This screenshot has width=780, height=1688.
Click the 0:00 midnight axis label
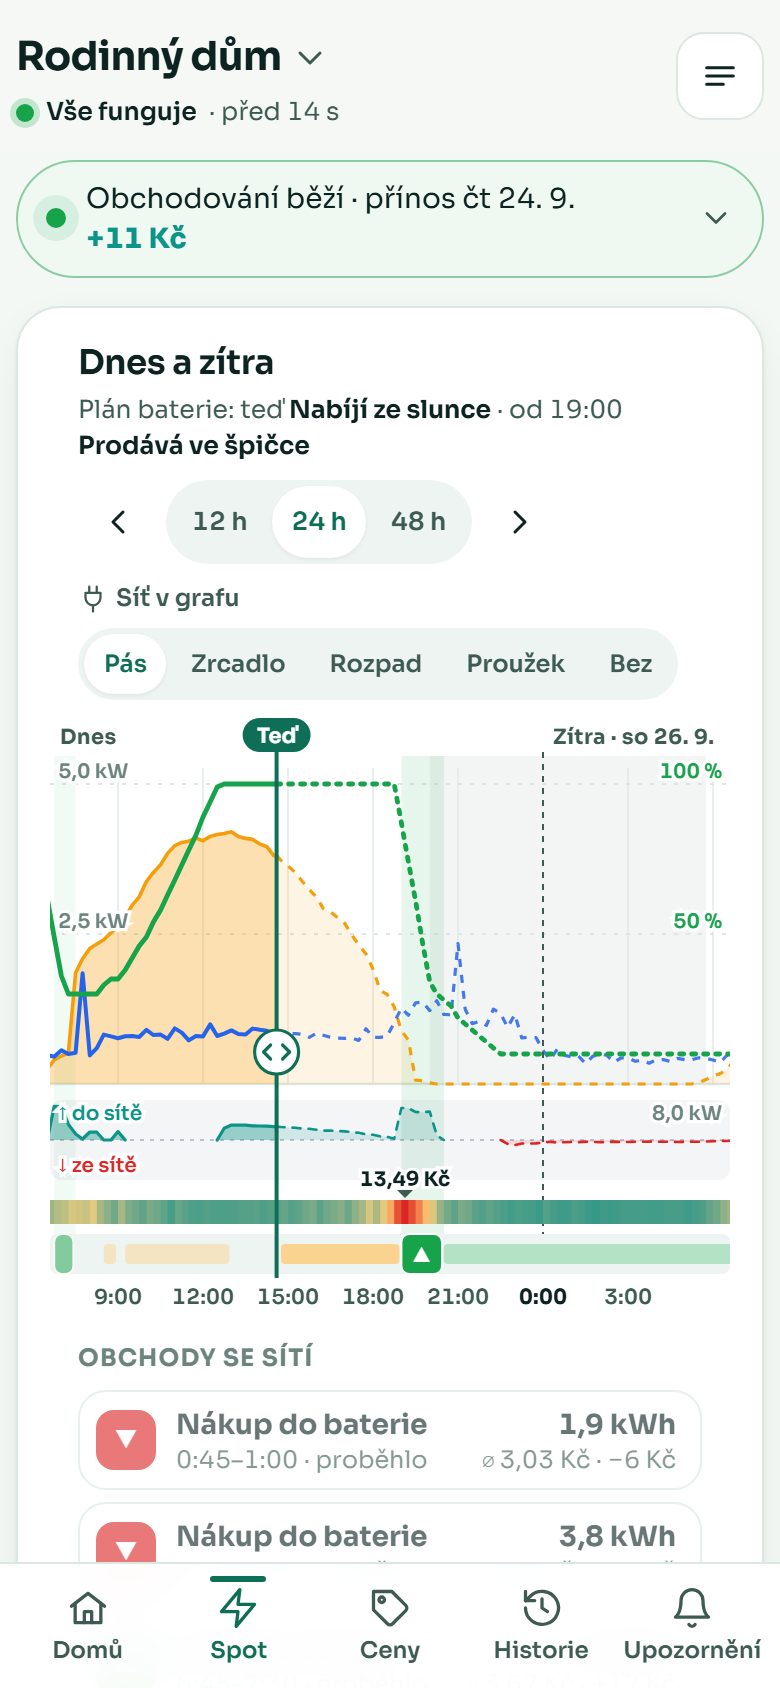[x=543, y=1297]
